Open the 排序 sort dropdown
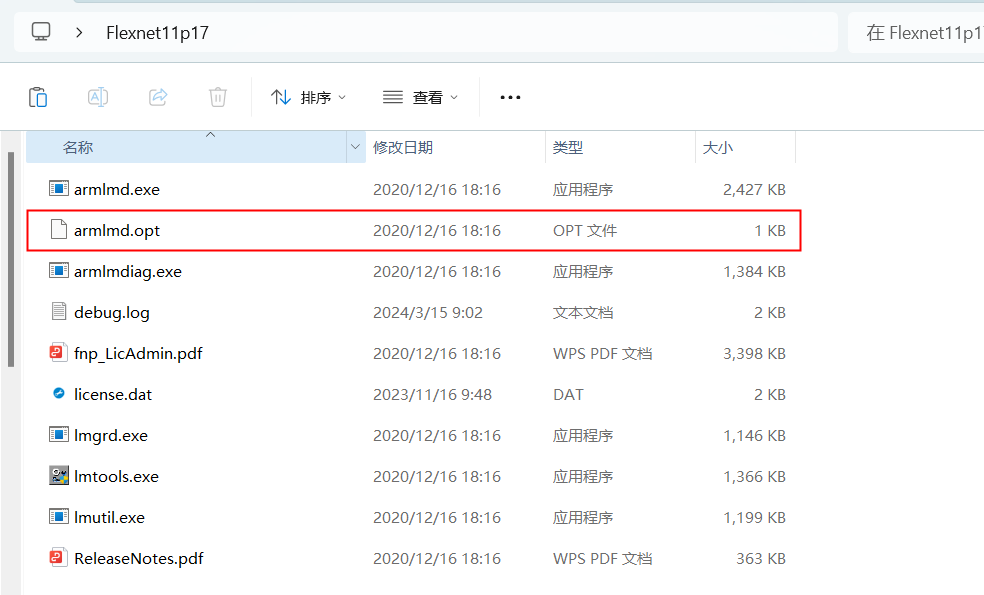The height and width of the screenshot is (595, 984). coord(309,97)
